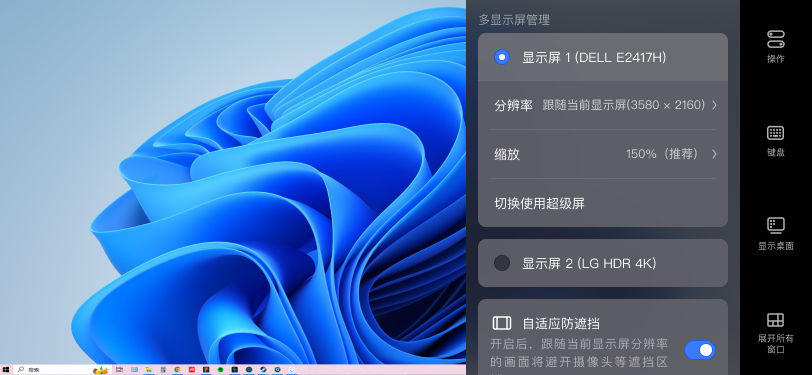Click the 自适应防遮挡 screen icon
The image size is (812, 375).
click(501, 323)
